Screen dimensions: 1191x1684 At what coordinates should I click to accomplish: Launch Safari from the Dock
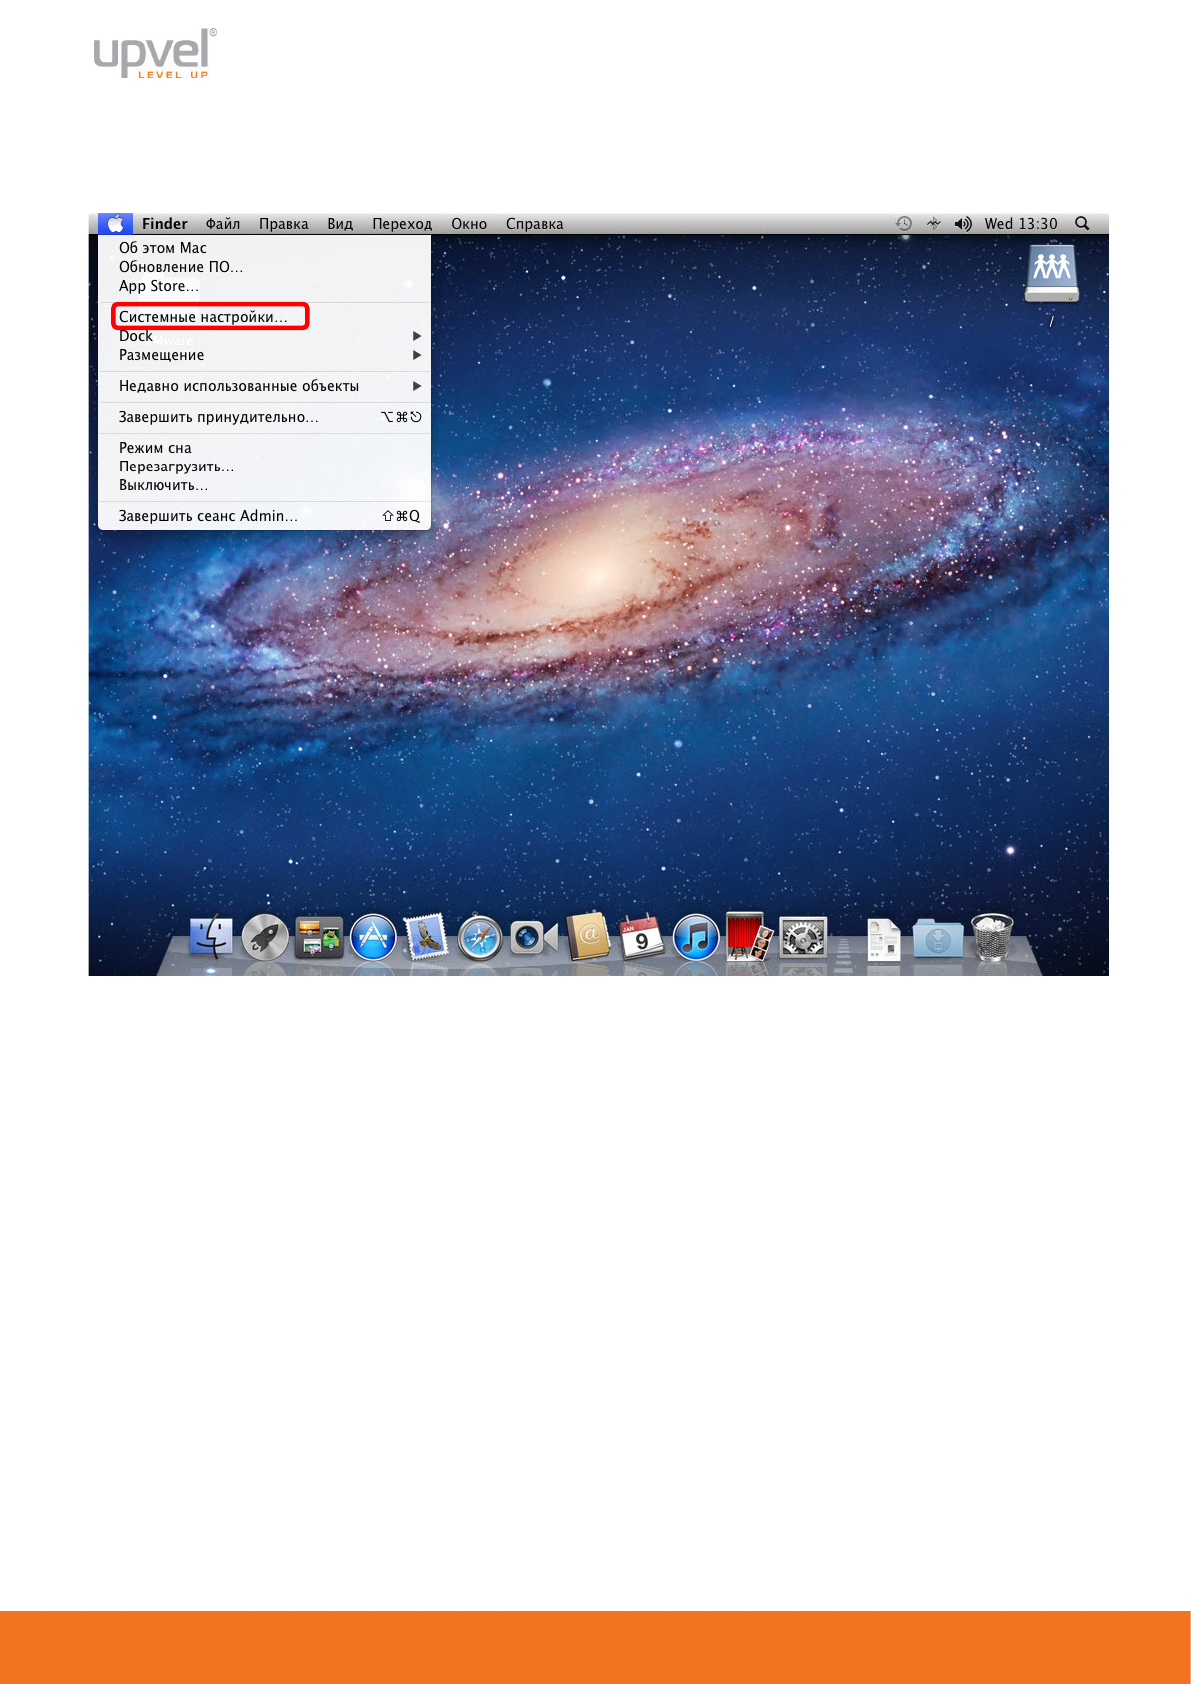click(480, 939)
